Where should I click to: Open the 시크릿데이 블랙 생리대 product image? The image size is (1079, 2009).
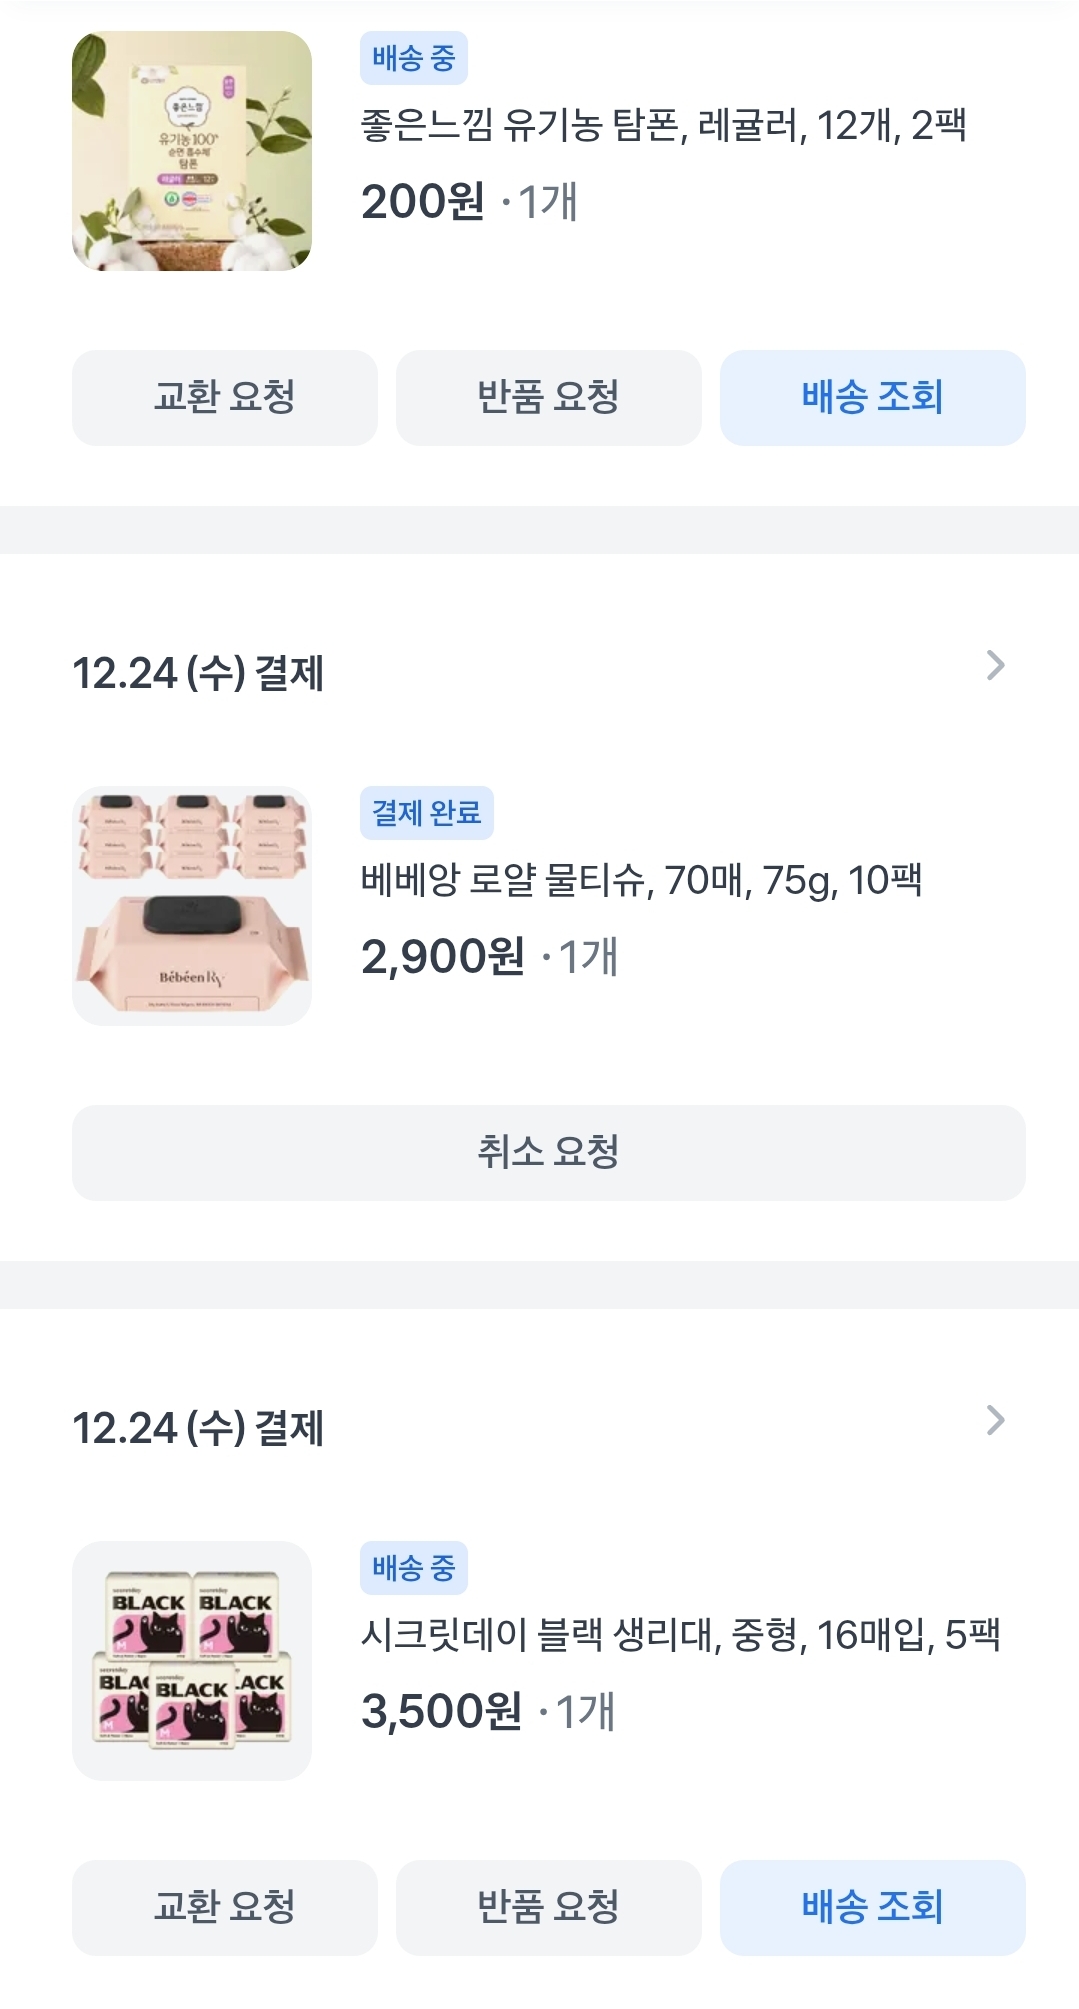point(192,1661)
